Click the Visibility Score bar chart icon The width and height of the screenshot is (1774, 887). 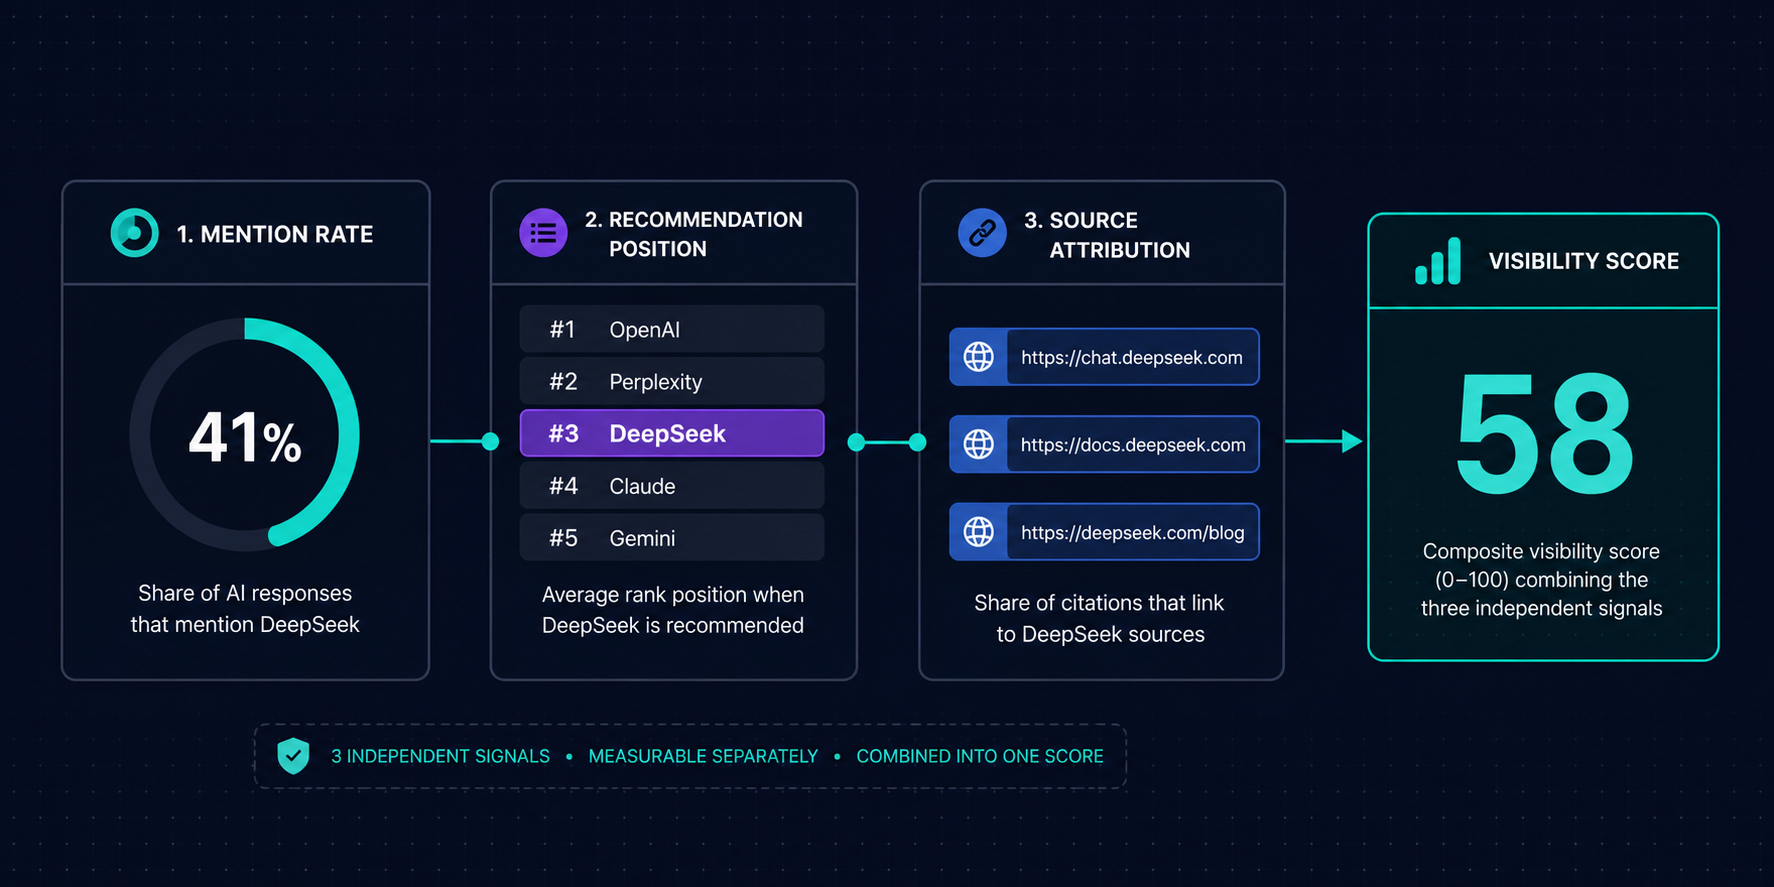pos(1438,261)
